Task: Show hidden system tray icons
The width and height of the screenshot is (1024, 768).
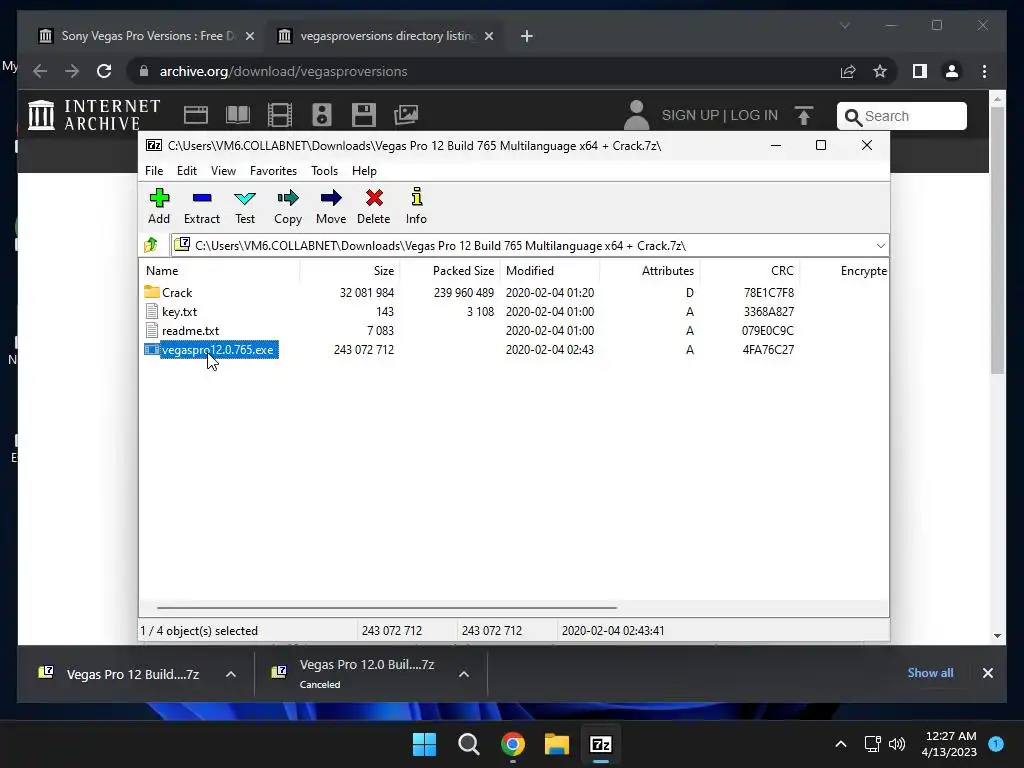Action: click(841, 744)
